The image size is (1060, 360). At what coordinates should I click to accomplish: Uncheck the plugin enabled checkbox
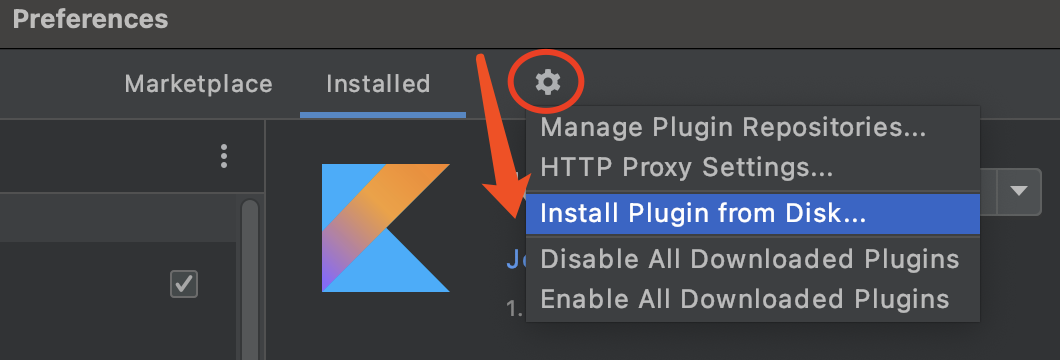point(184,284)
